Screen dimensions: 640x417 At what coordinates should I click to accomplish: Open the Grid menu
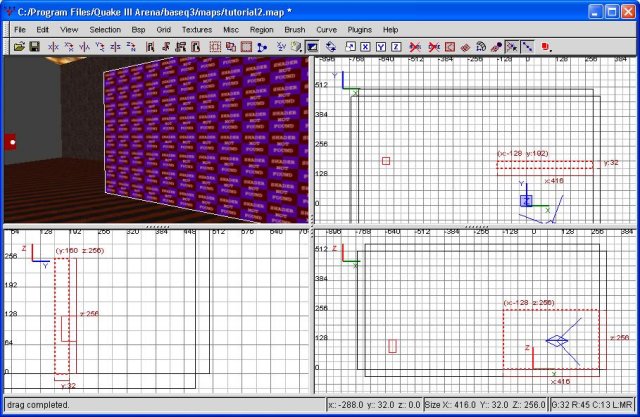tap(164, 30)
